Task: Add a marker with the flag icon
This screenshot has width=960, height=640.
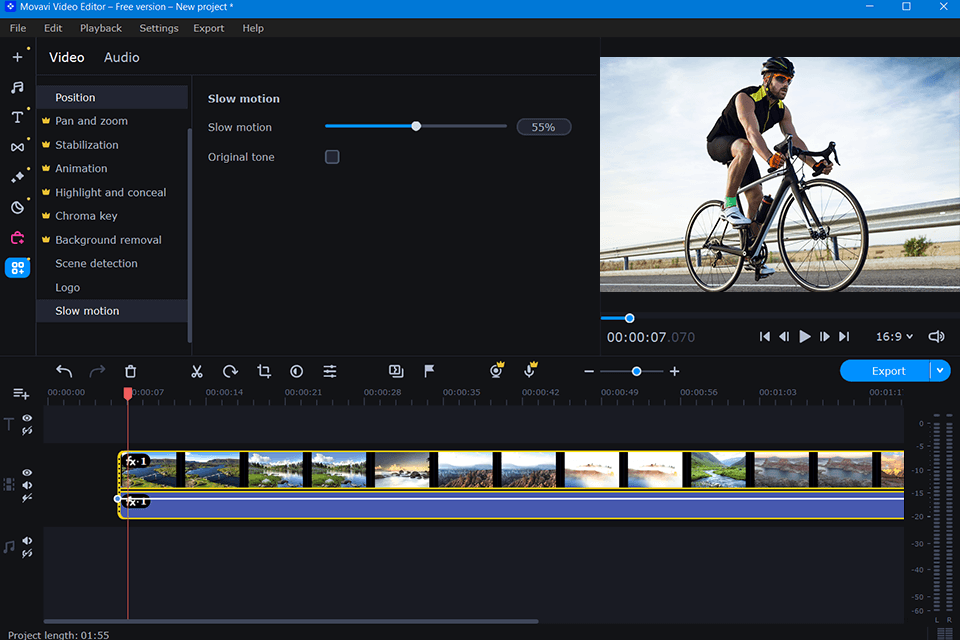Action: pyautogui.click(x=429, y=371)
